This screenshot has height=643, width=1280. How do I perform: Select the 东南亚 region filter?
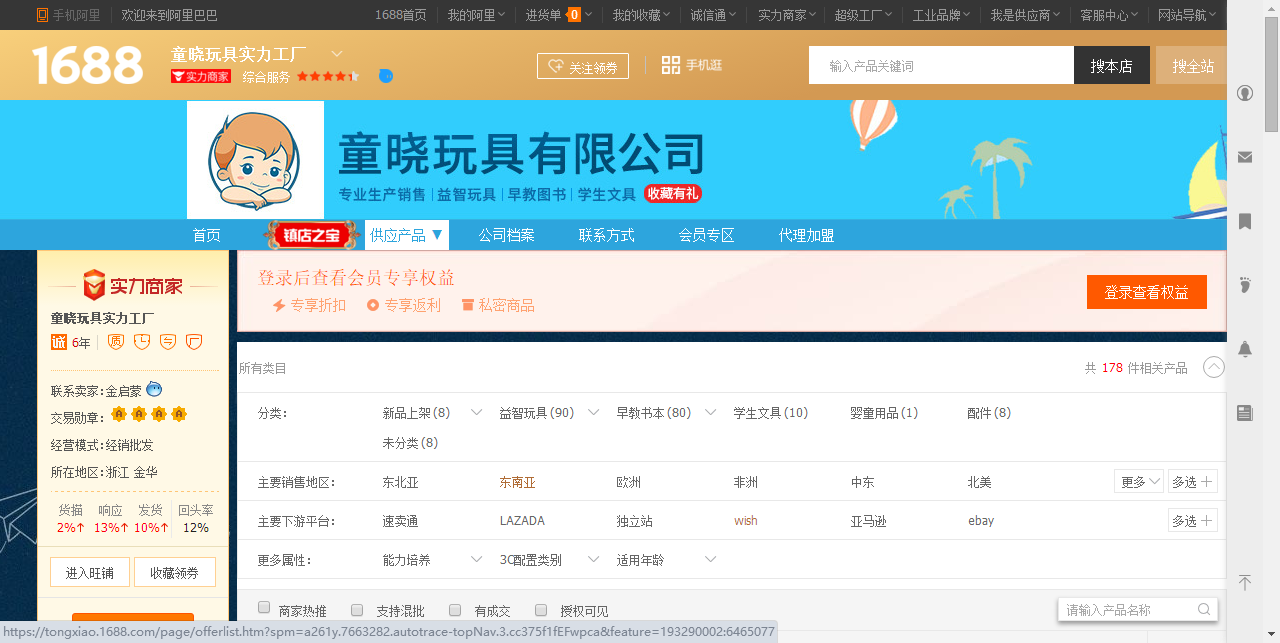pyautogui.click(x=518, y=482)
